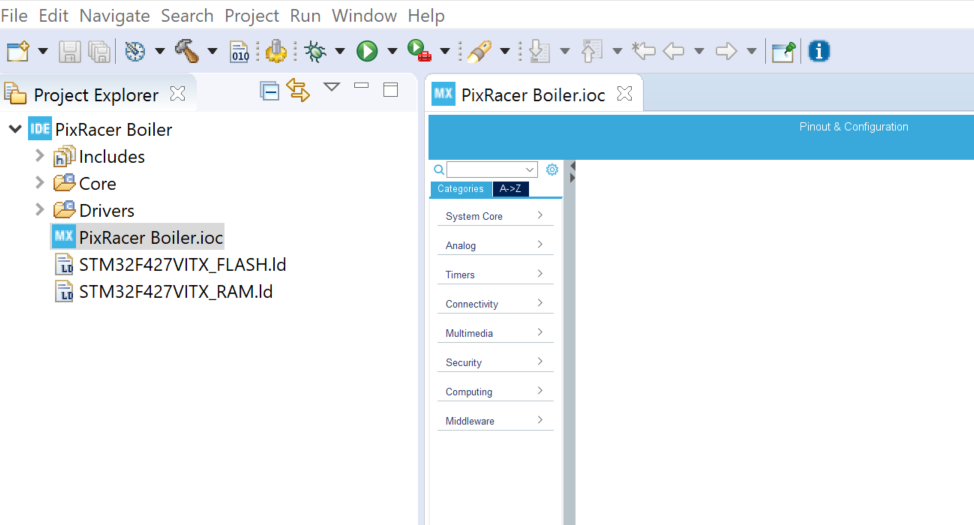
Task: Click the next annotation arrow icon
Action: point(539,52)
